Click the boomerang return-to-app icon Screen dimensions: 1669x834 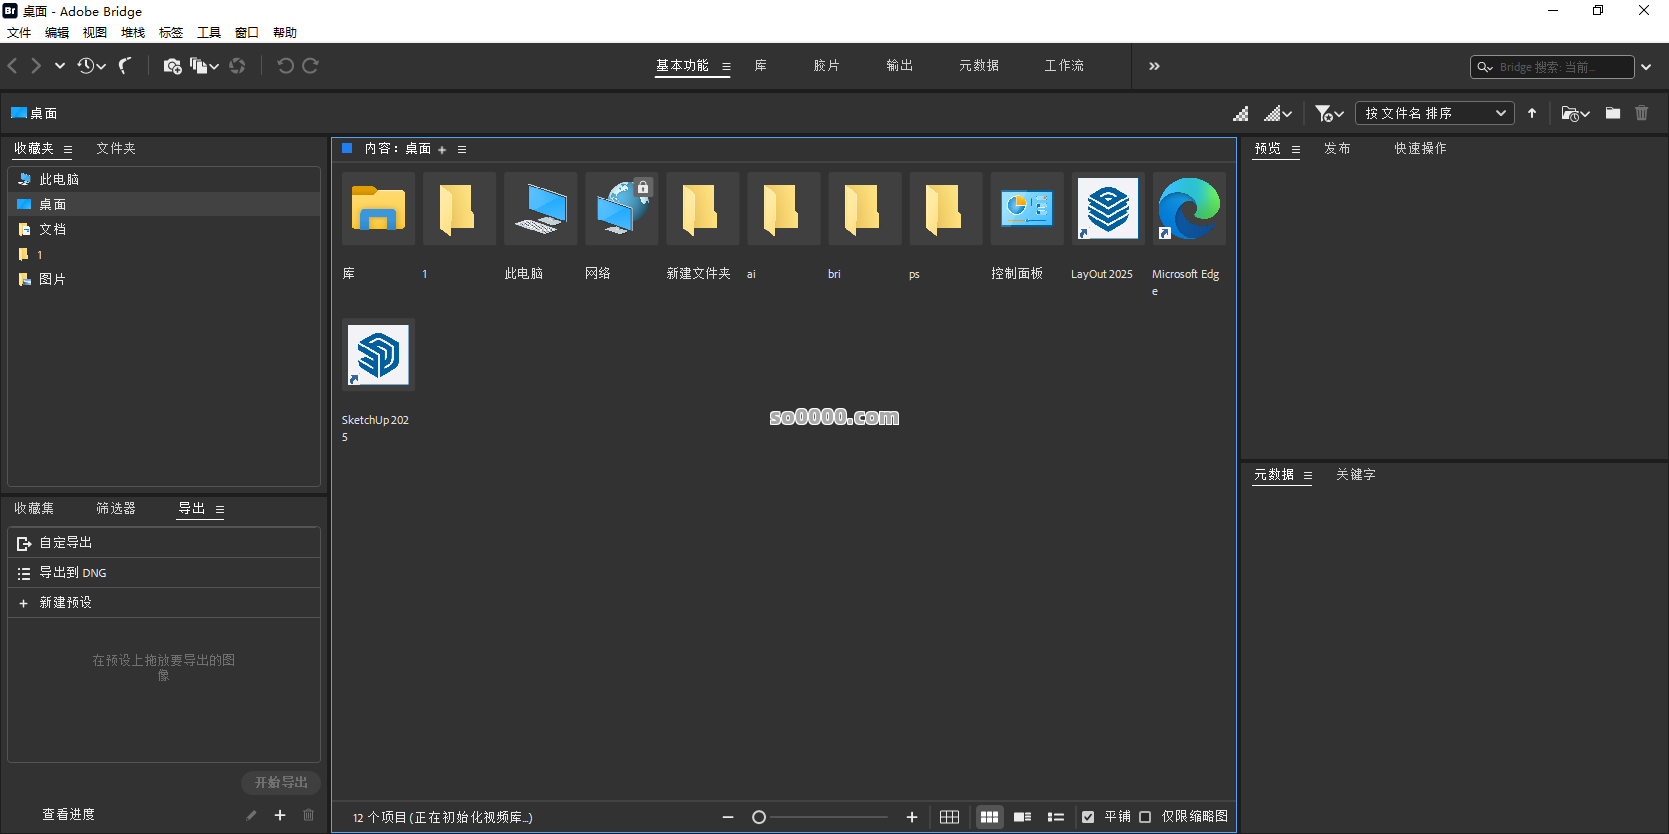[125, 66]
